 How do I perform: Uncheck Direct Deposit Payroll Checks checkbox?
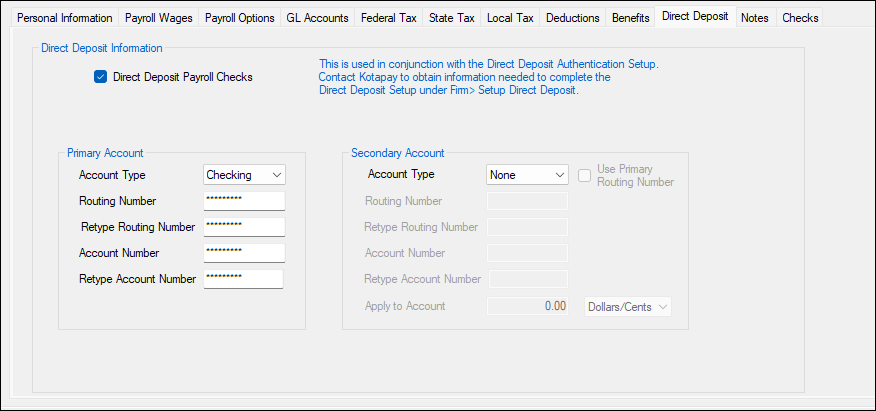click(100, 77)
